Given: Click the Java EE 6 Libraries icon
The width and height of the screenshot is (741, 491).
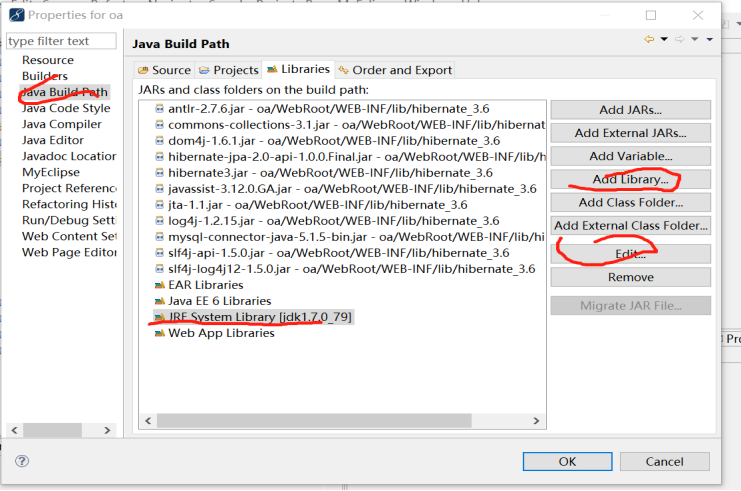Looking at the screenshot, I should pos(160,301).
